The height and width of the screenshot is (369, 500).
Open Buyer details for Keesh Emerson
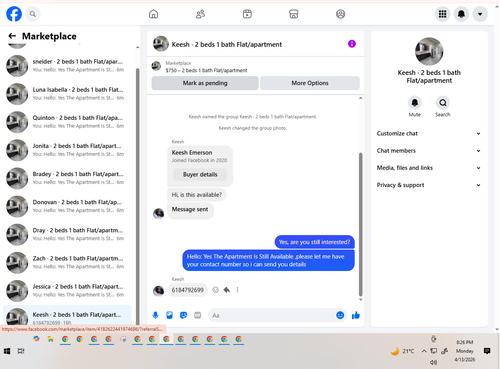click(200, 174)
